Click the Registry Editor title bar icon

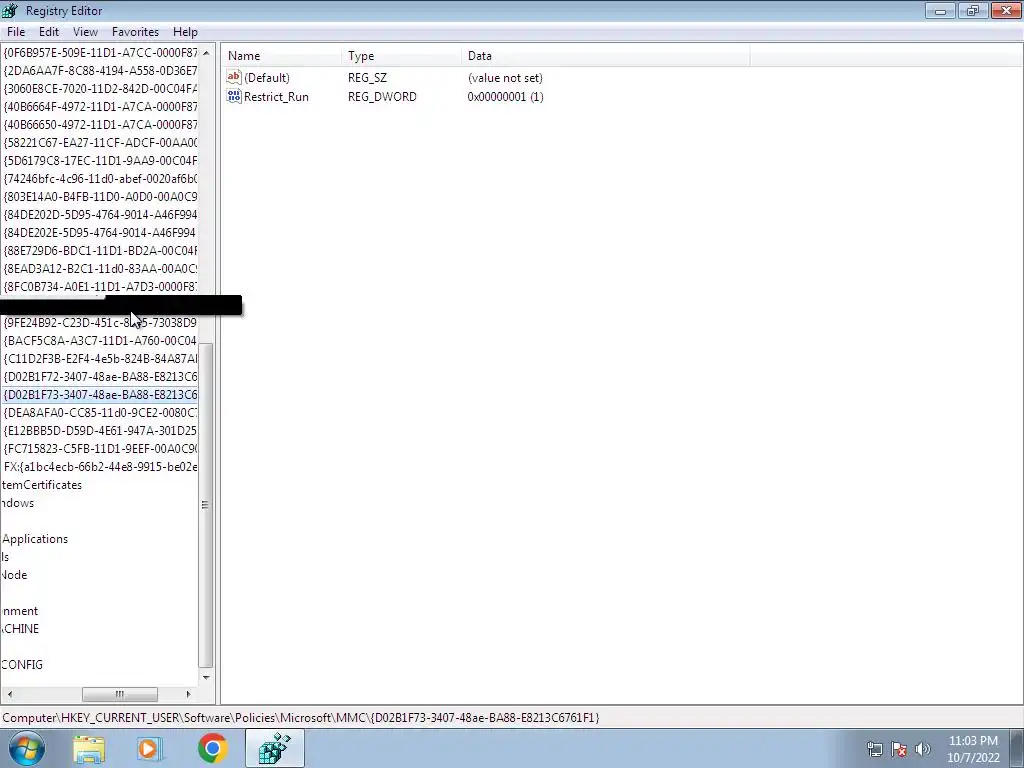pyautogui.click(x=10, y=10)
